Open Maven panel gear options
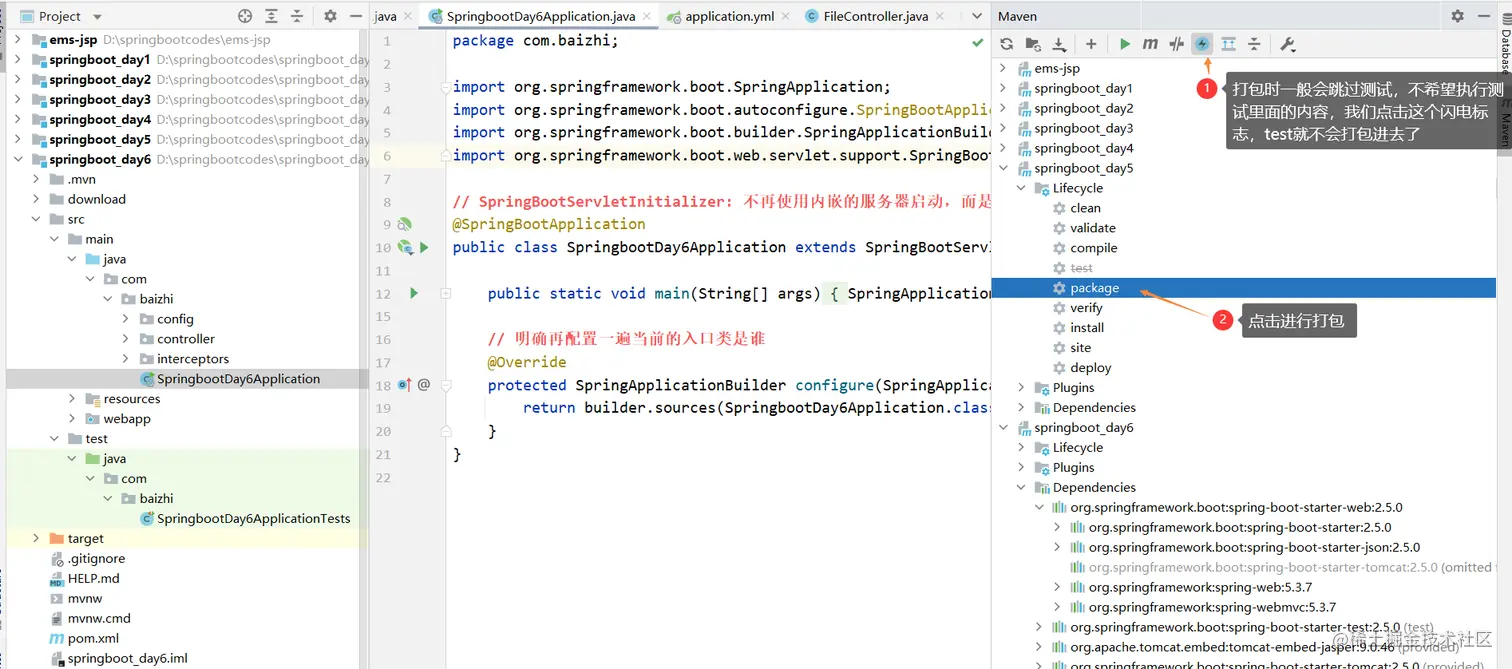The image size is (1512, 669). point(1458,16)
